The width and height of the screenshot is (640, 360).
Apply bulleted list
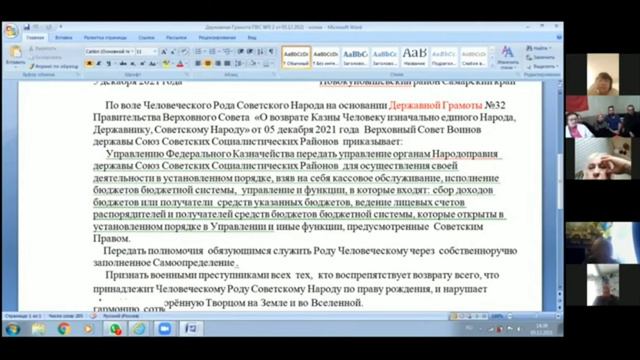(199, 51)
